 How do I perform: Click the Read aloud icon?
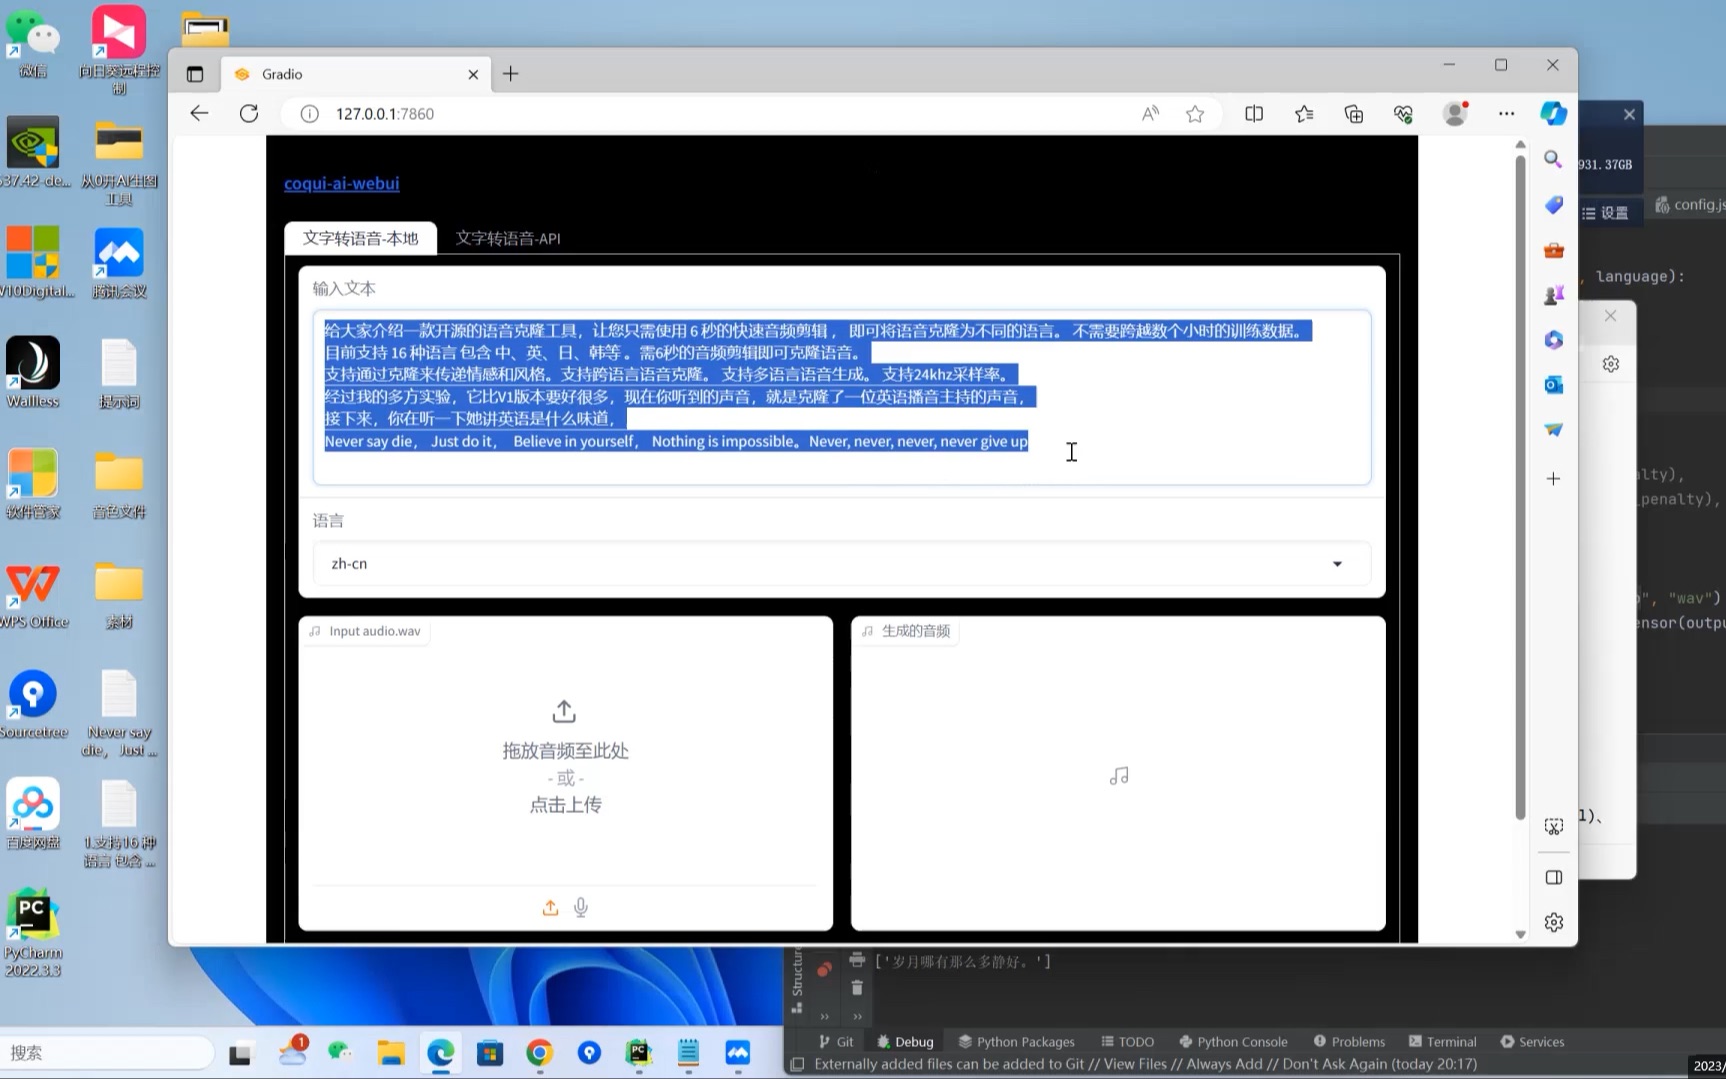(1150, 114)
